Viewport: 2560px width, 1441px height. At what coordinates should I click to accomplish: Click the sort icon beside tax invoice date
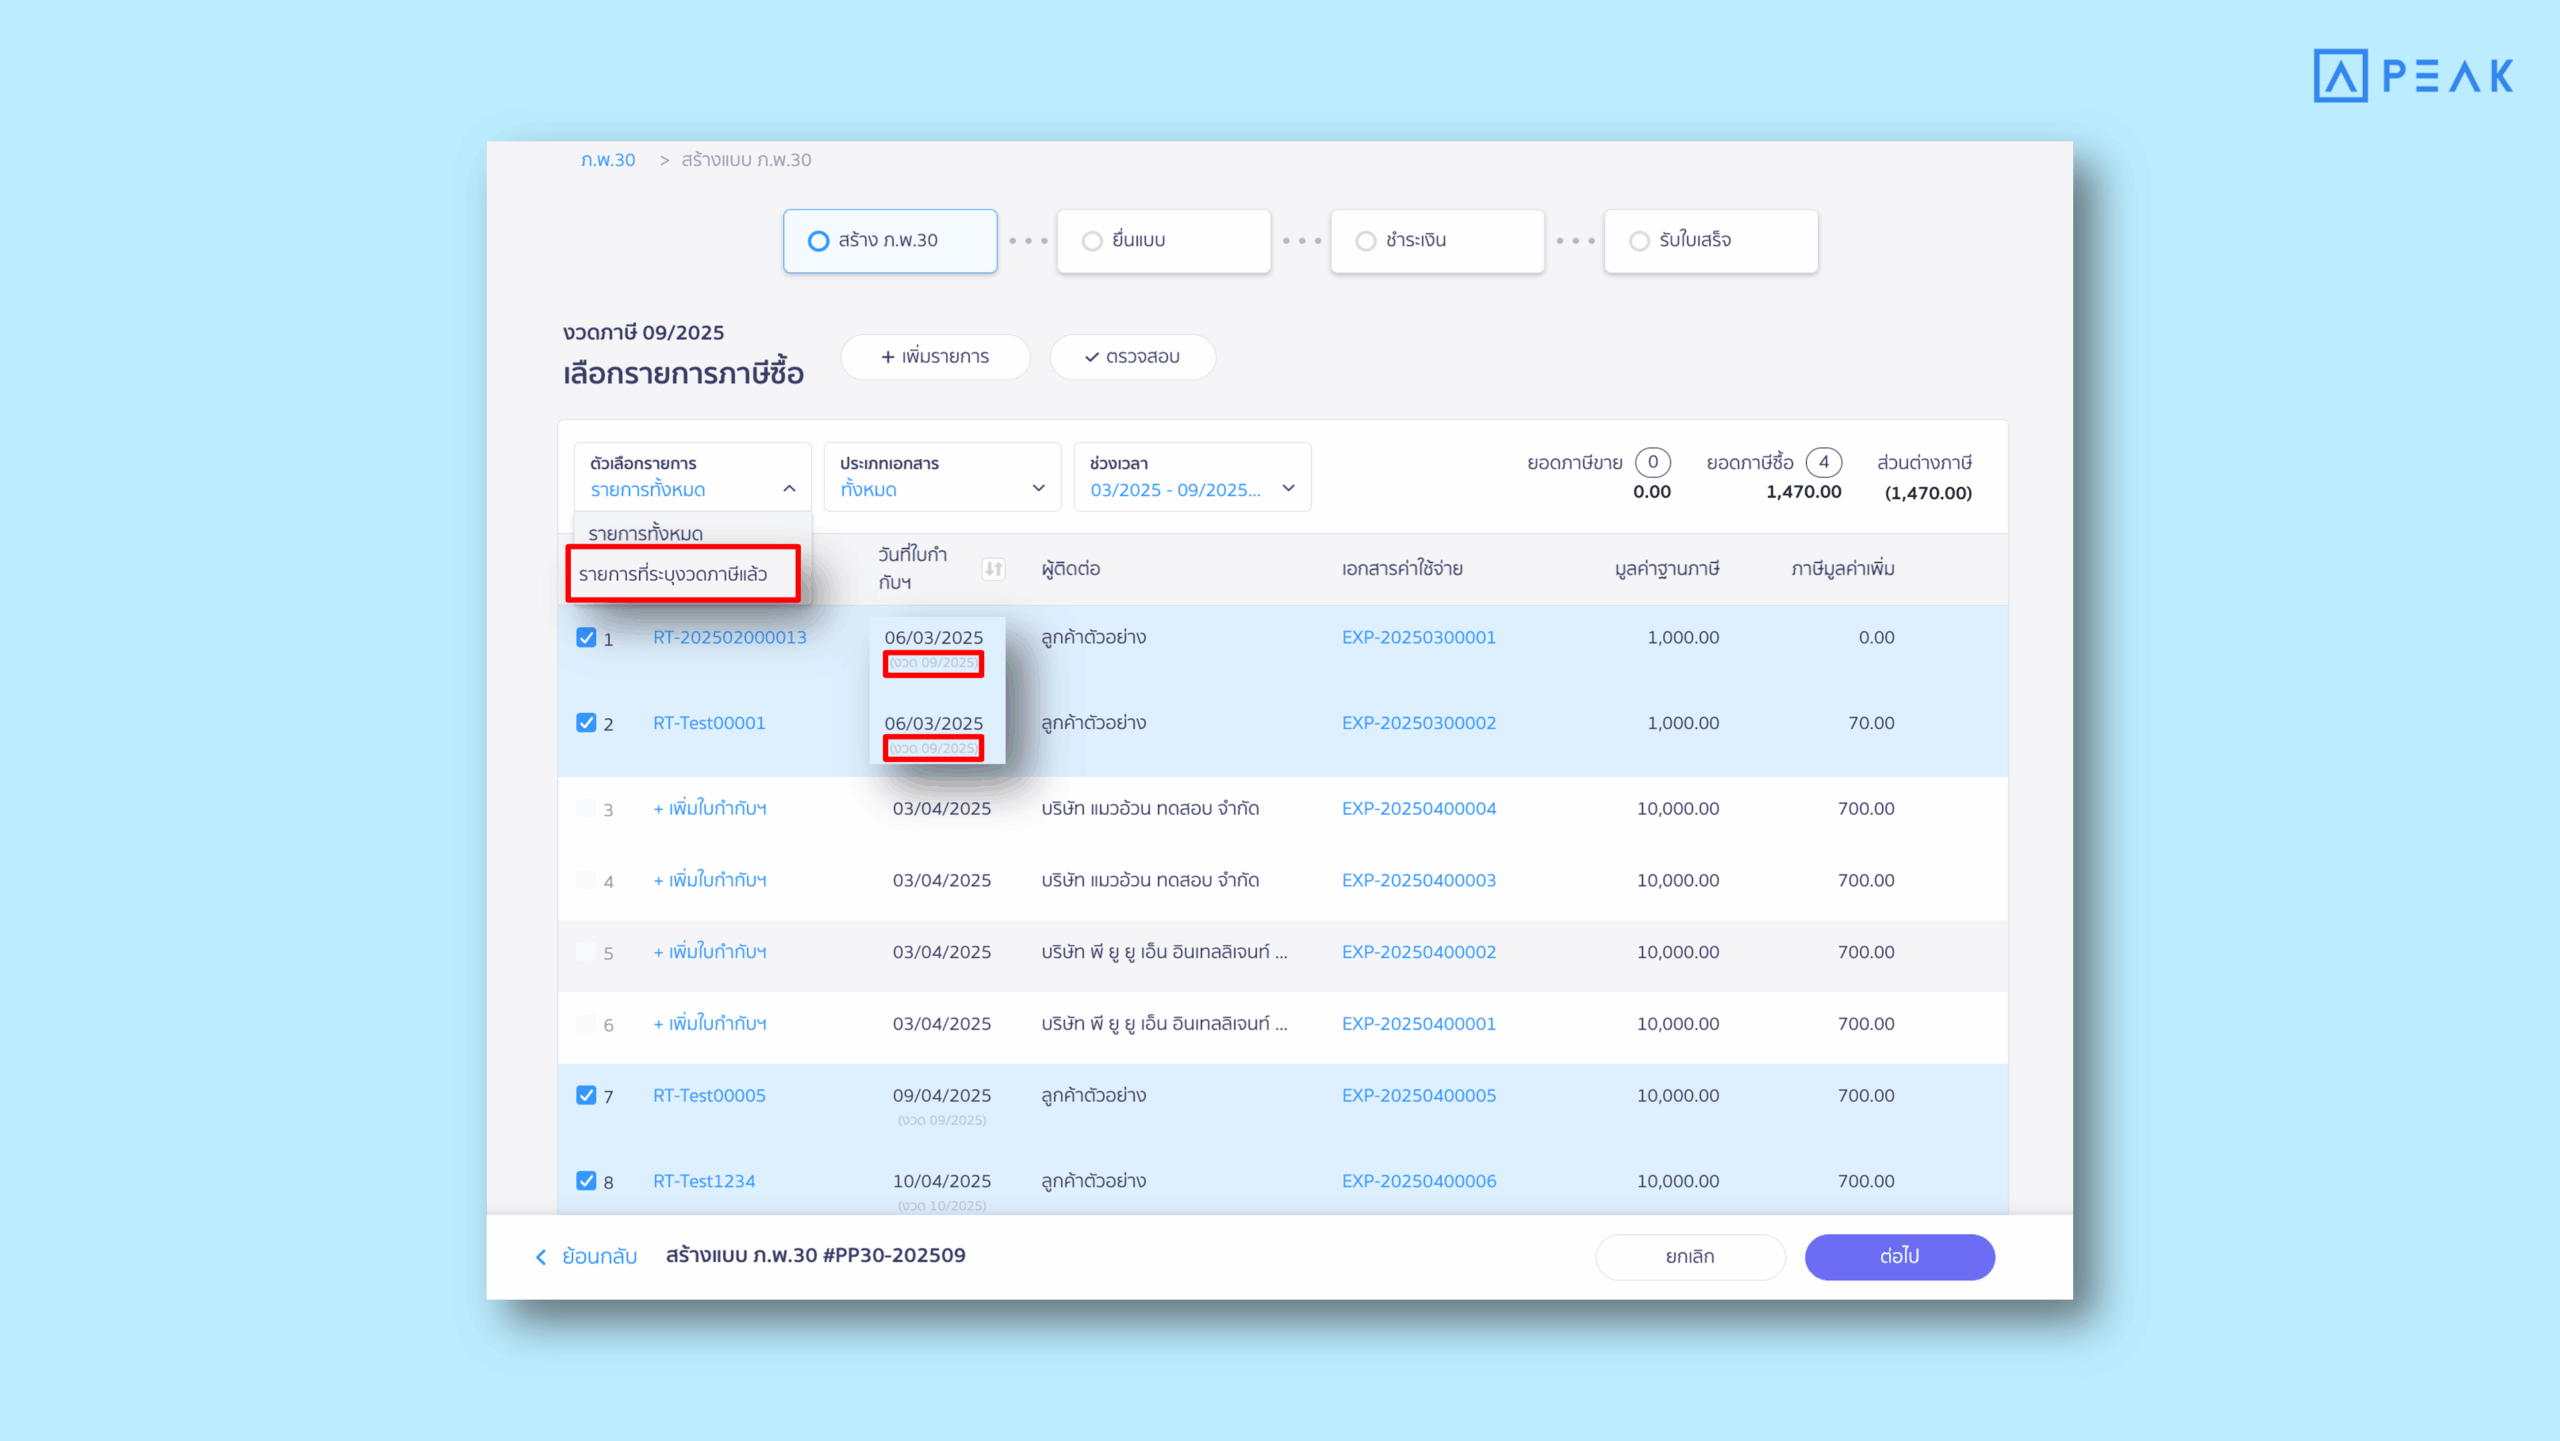click(x=992, y=569)
